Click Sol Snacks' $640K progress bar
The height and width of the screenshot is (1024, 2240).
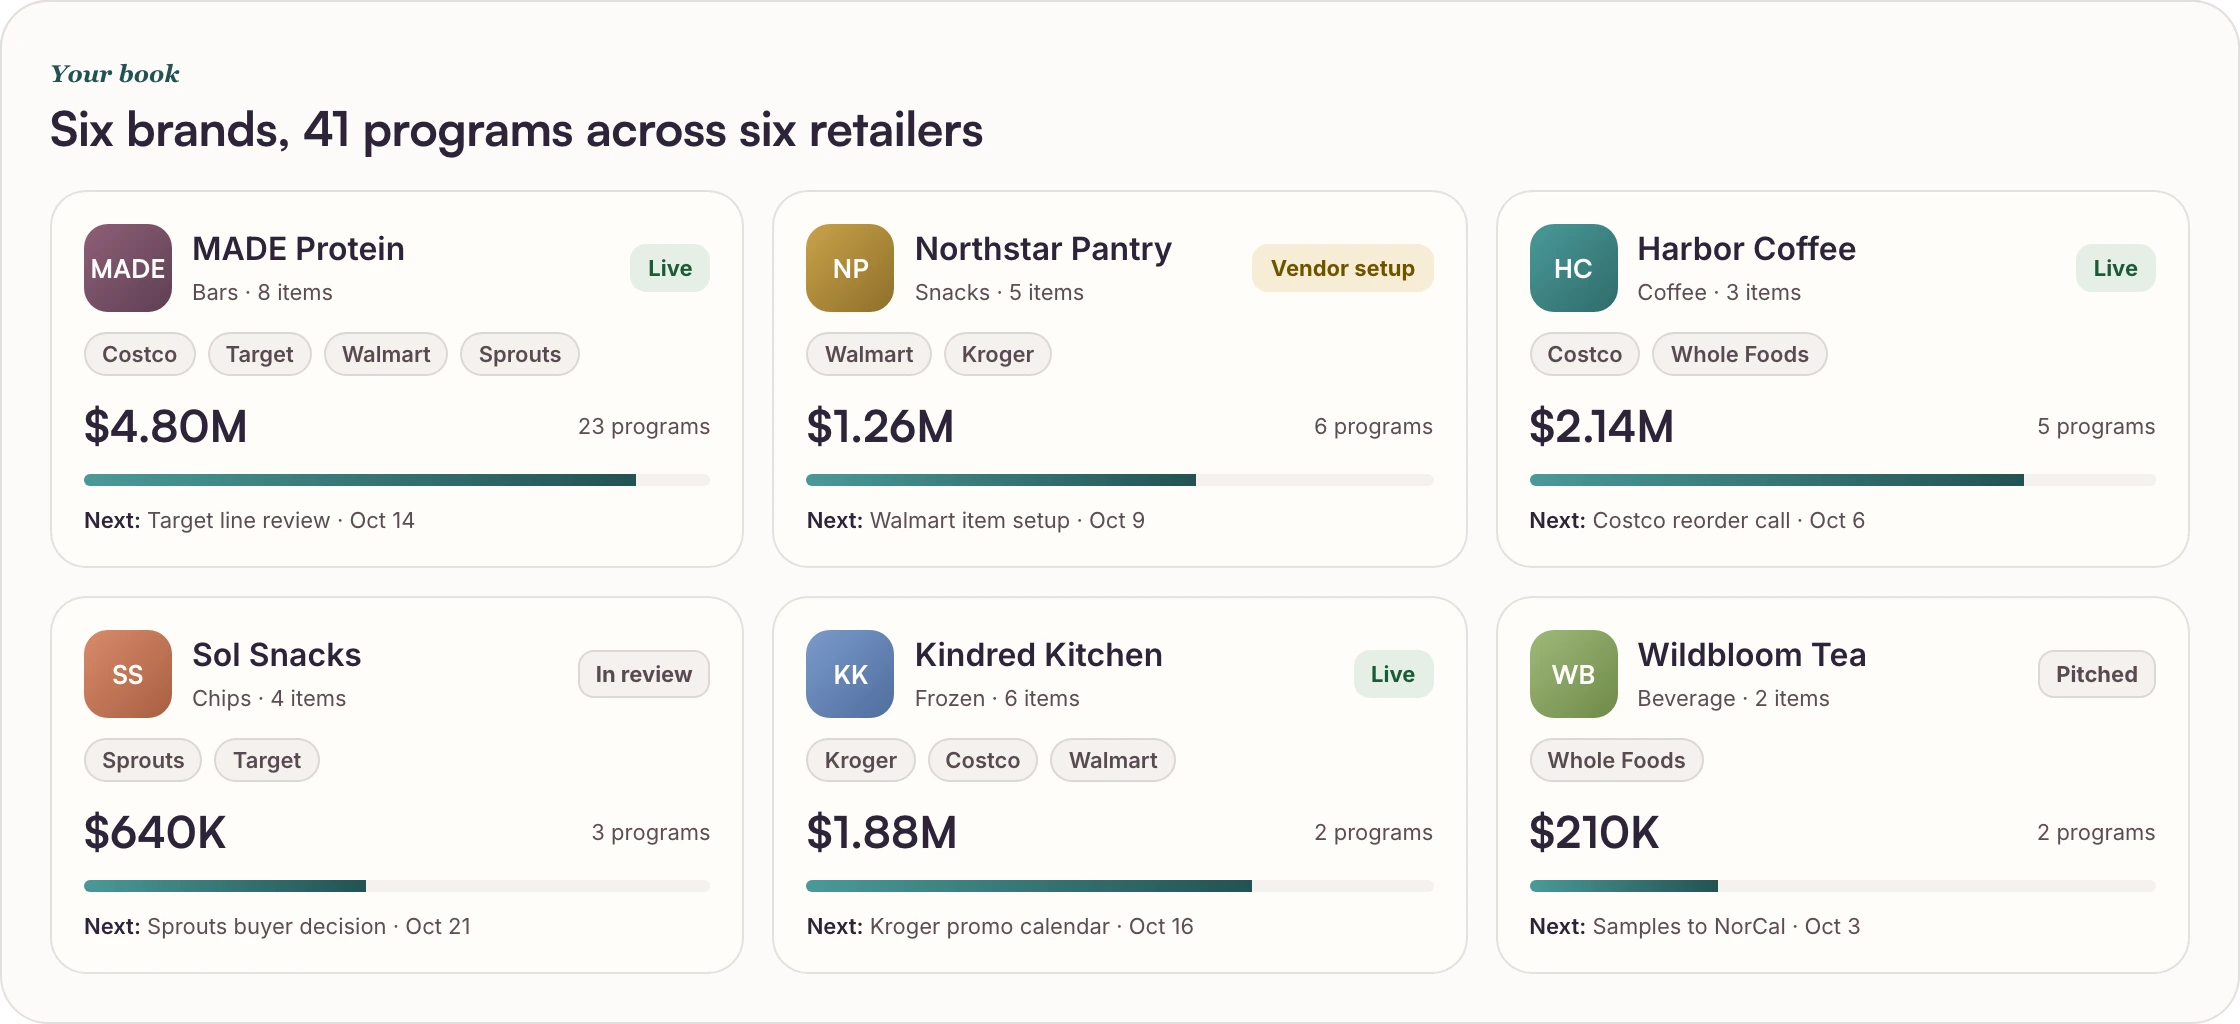[x=397, y=886]
